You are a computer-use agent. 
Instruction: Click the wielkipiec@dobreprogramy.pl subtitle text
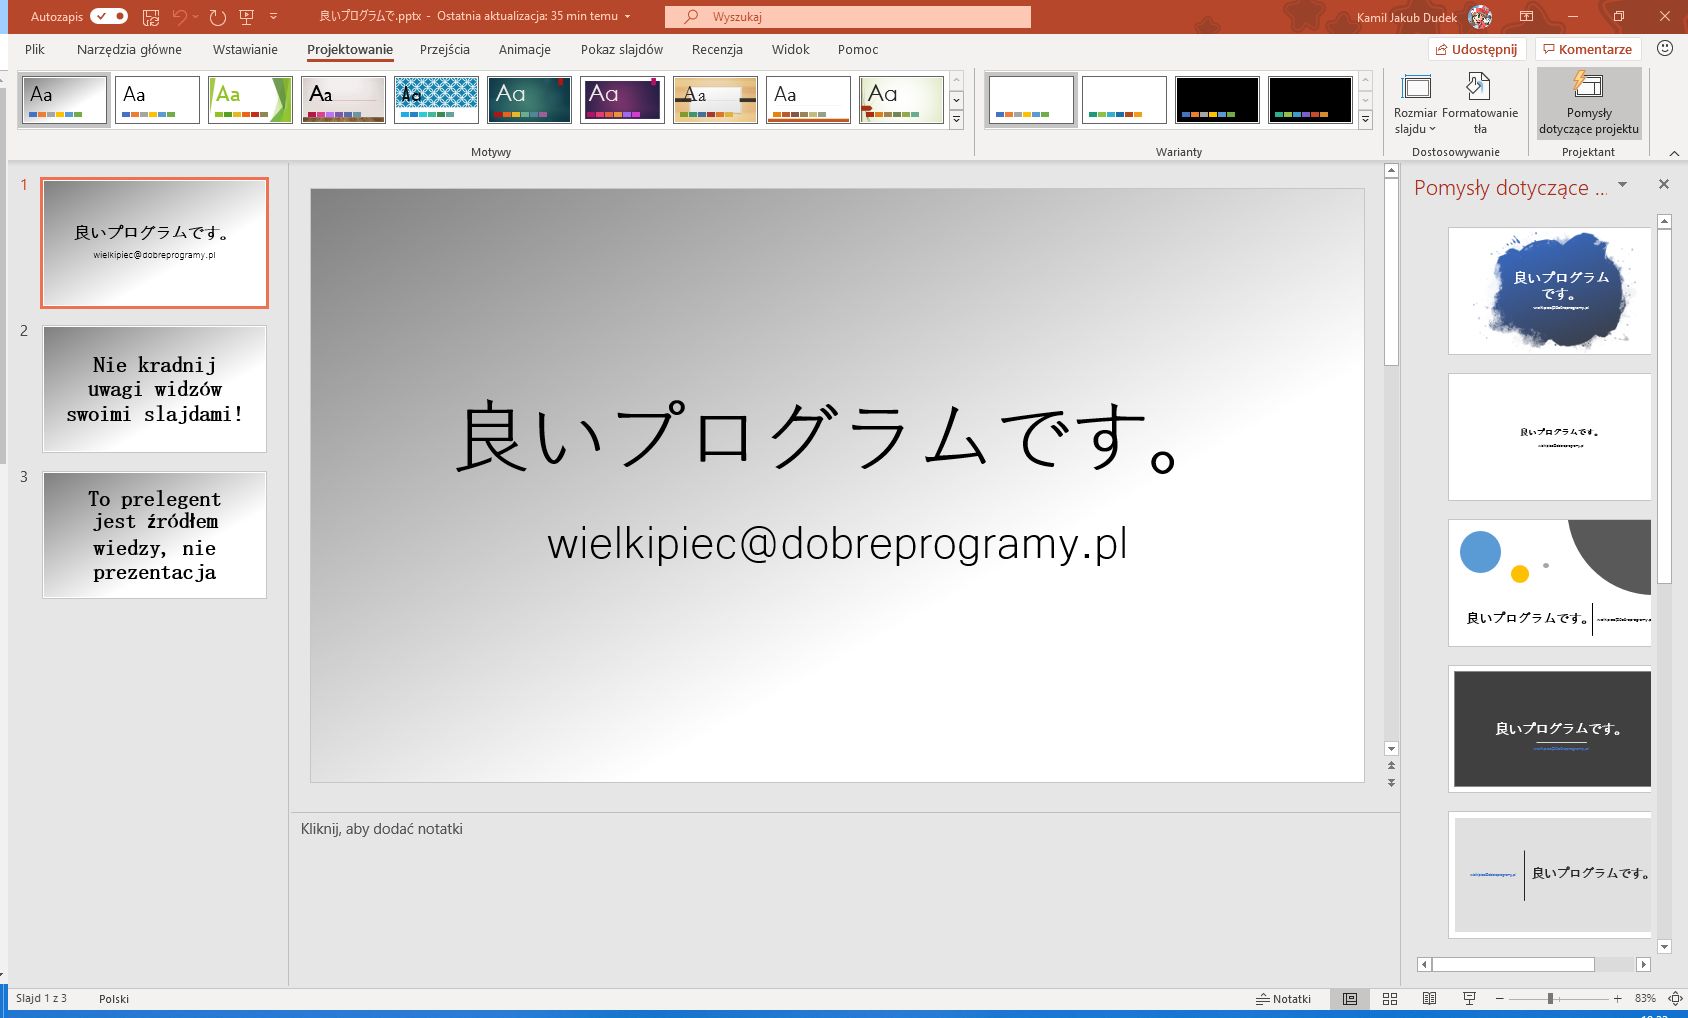pyautogui.click(x=837, y=543)
